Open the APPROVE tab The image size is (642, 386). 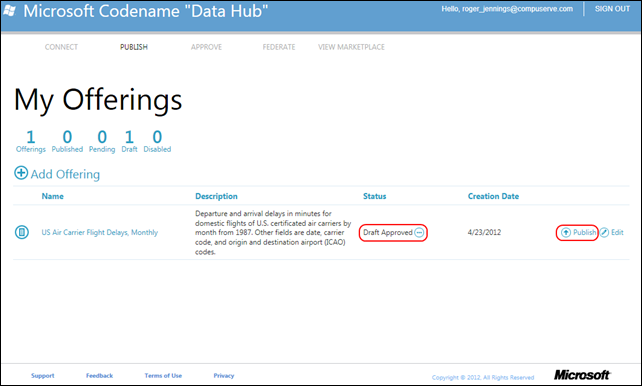(x=206, y=47)
